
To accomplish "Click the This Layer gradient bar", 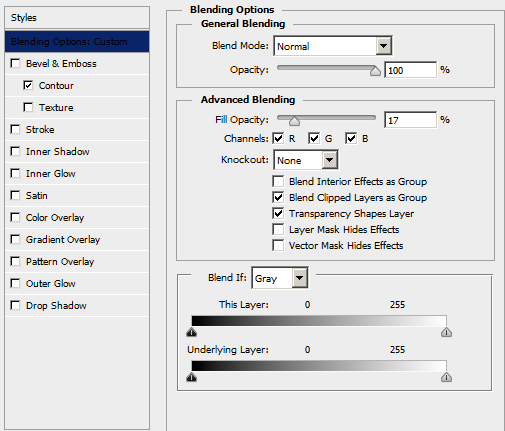I will (x=319, y=321).
